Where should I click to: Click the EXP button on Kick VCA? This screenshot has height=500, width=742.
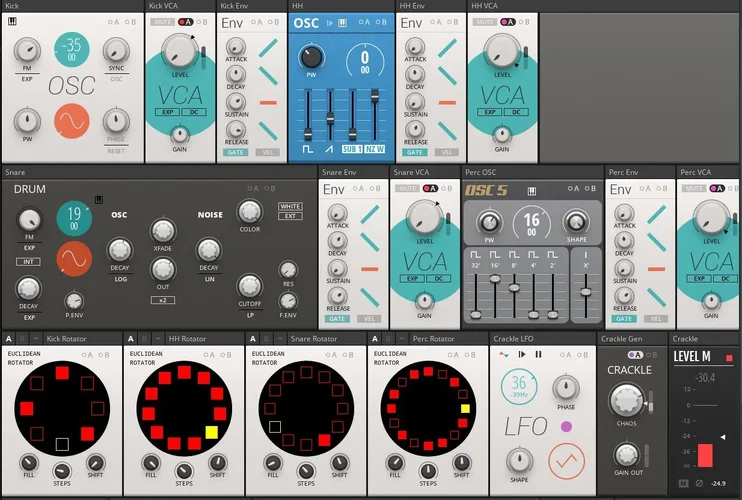[168, 112]
